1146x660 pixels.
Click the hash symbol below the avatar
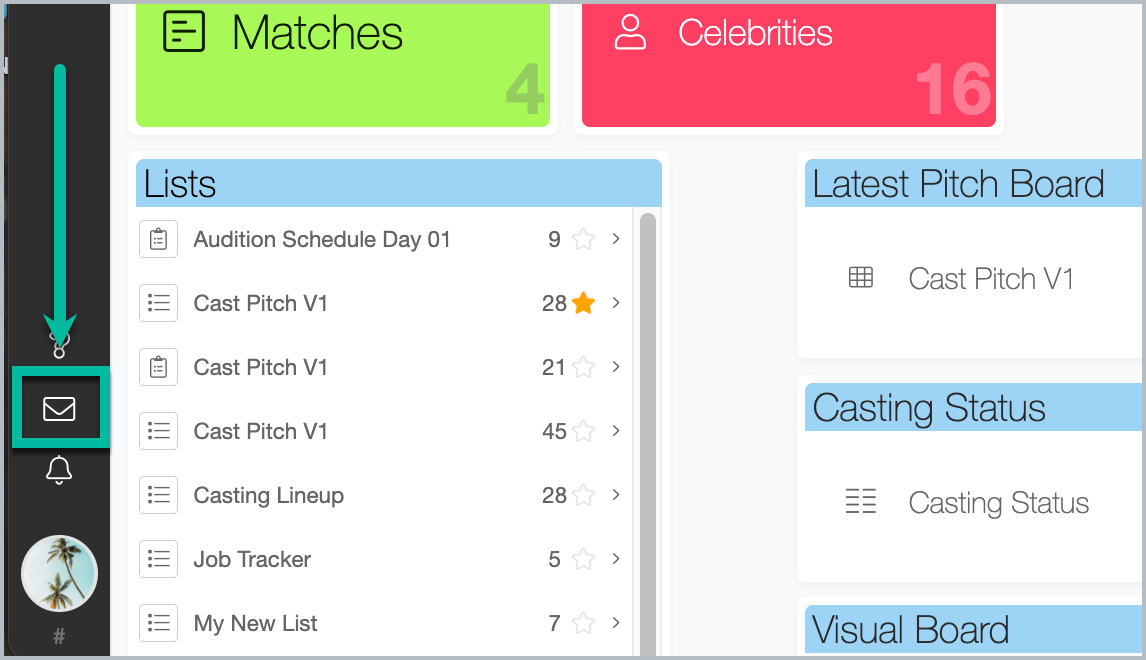pyautogui.click(x=59, y=636)
